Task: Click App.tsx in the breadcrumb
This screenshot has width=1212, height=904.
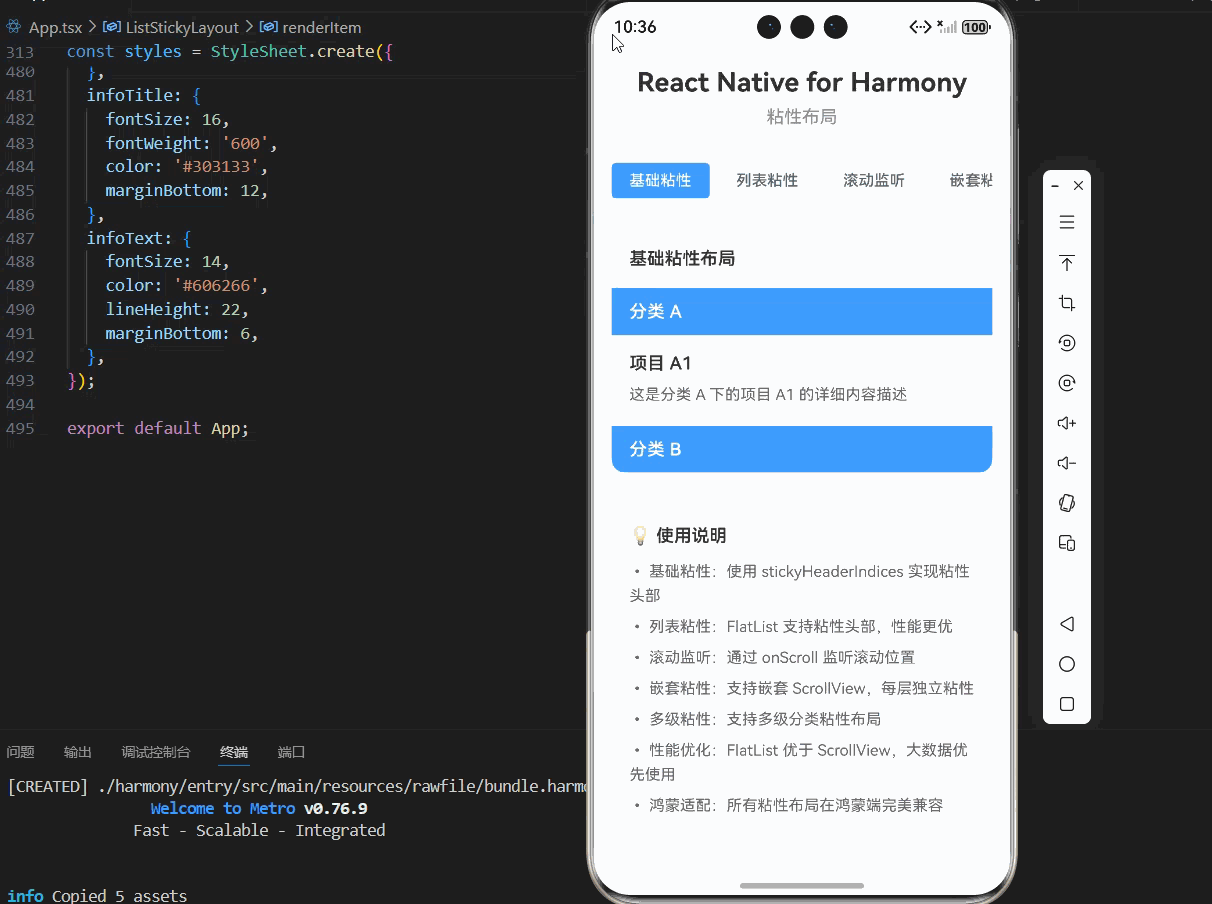Action: coord(55,27)
